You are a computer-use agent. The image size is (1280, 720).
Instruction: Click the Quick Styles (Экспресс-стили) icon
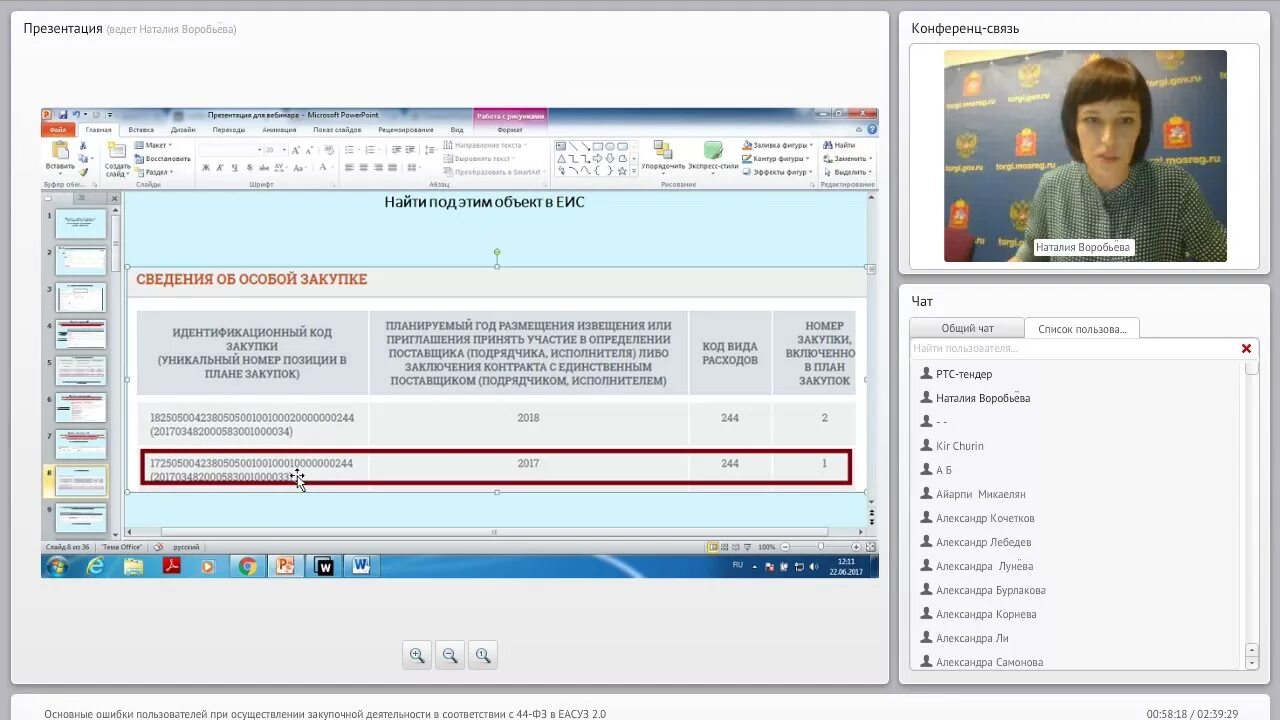pos(713,150)
